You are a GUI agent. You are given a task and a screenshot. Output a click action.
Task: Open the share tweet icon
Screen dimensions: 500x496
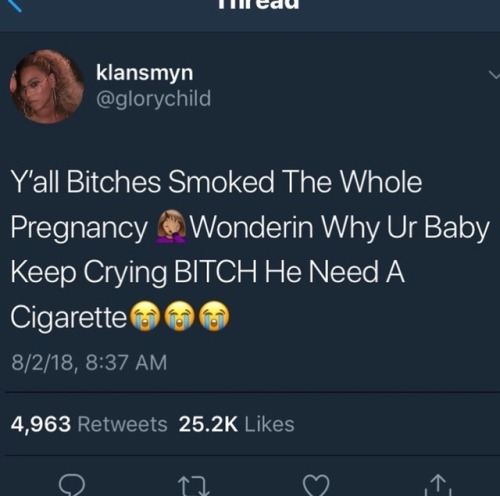[x=438, y=485]
